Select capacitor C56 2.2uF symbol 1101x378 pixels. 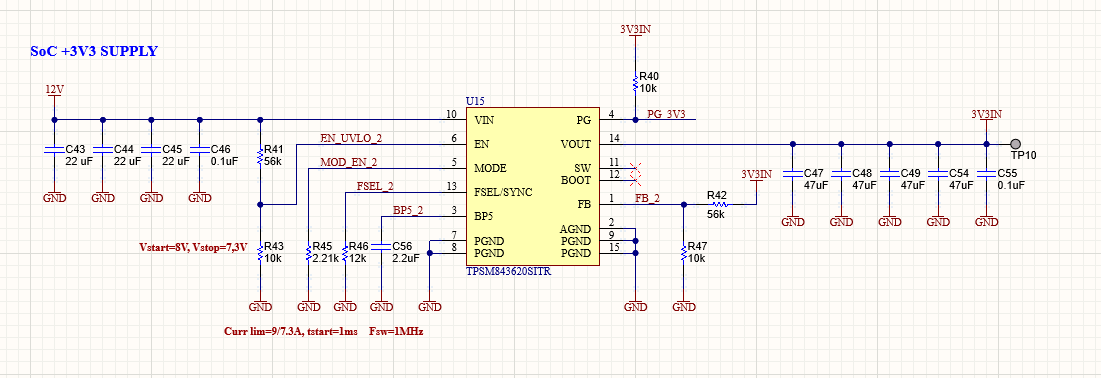[x=381, y=247]
